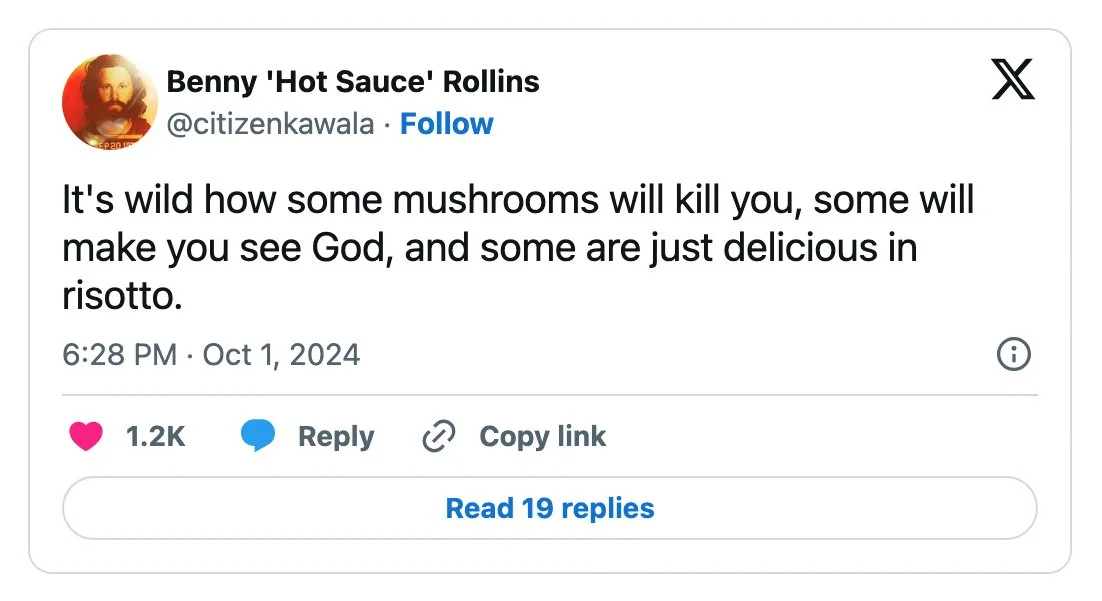Open the @citizenkawala handle link
This screenshot has height=601, width=1102.
(270, 124)
